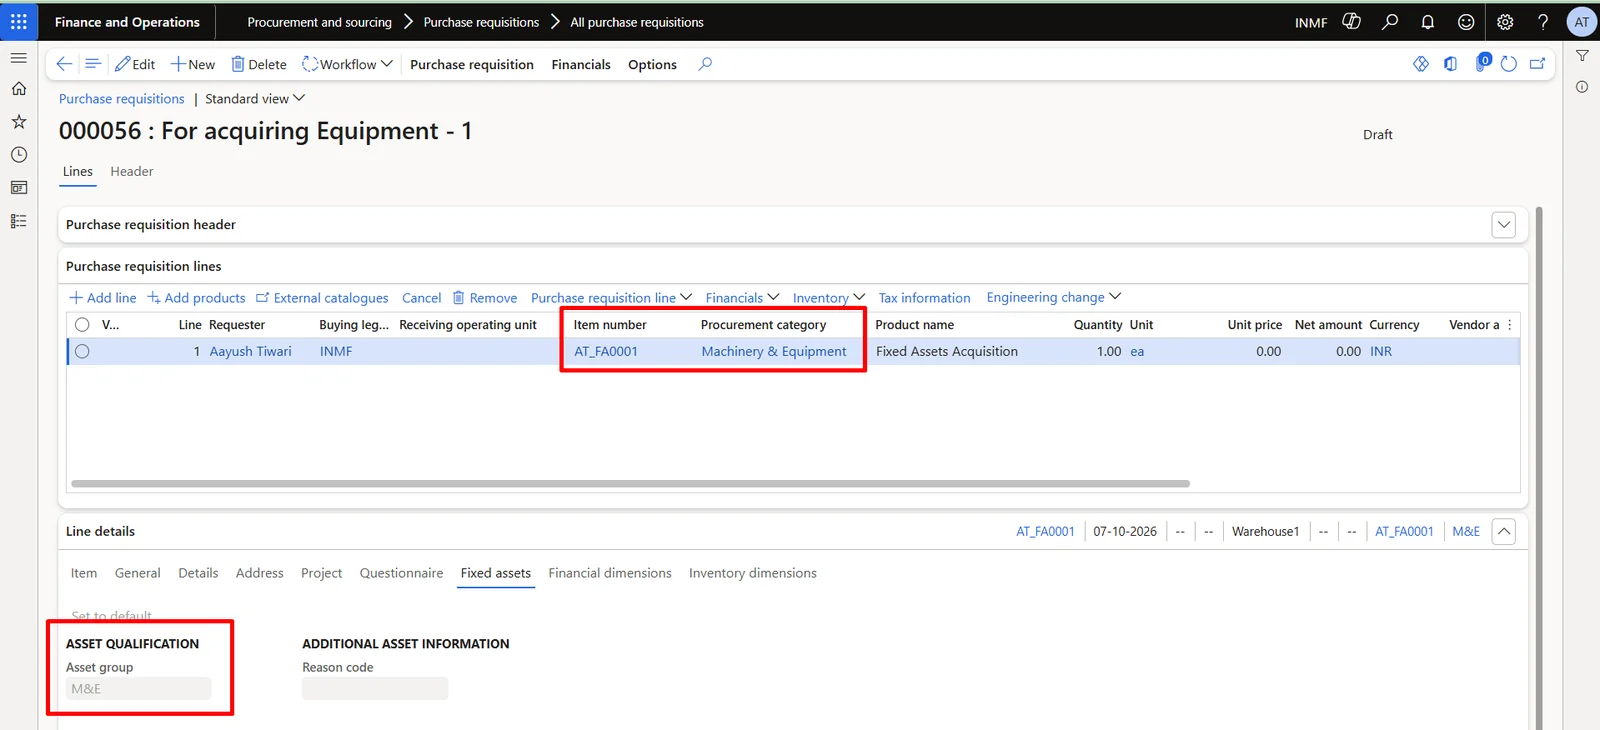The width and height of the screenshot is (1600, 730).
Task: Collapse the Line details section
Action: tap(1504, 531)
